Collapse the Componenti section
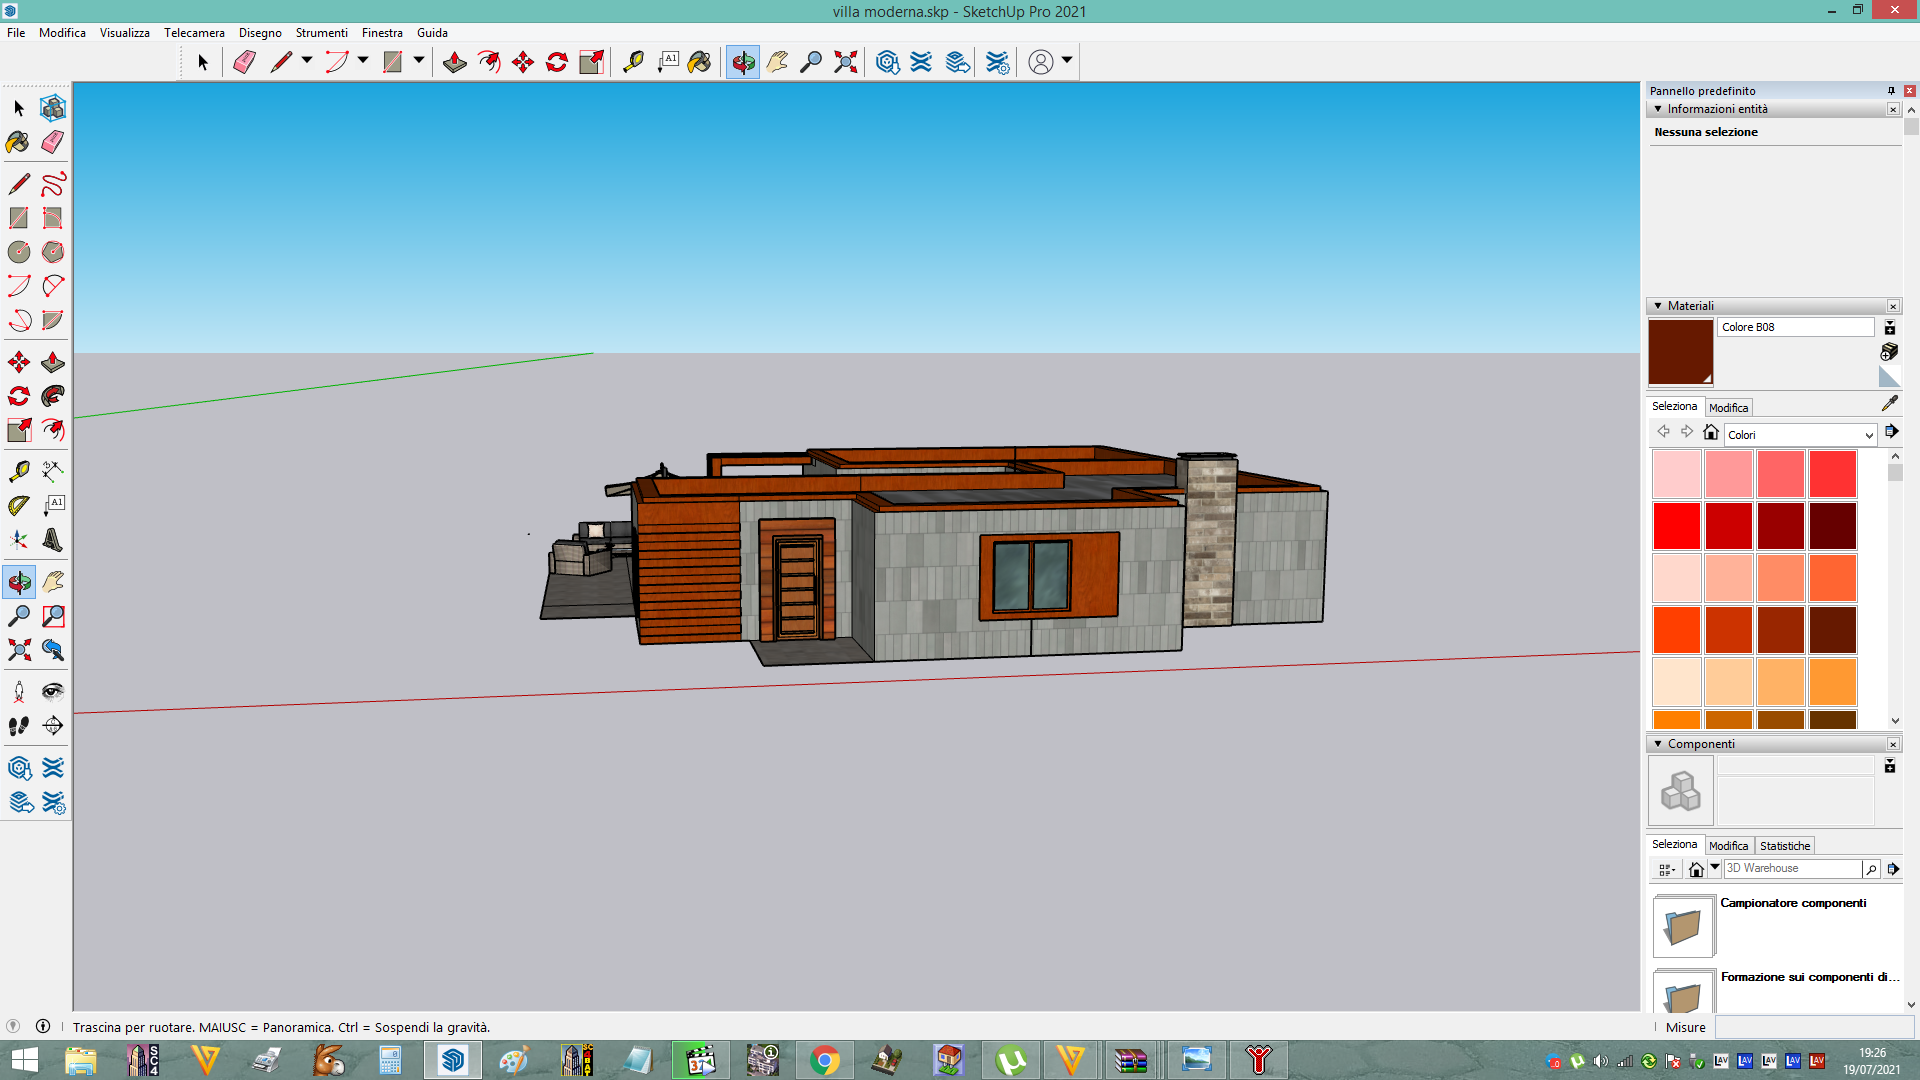The height and width of the screenshot is (1080, 1920). pos(1658,744)
